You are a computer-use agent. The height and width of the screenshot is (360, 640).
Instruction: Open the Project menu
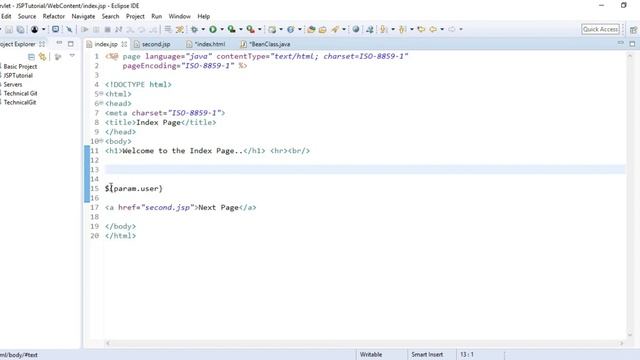tap(135, 16)
